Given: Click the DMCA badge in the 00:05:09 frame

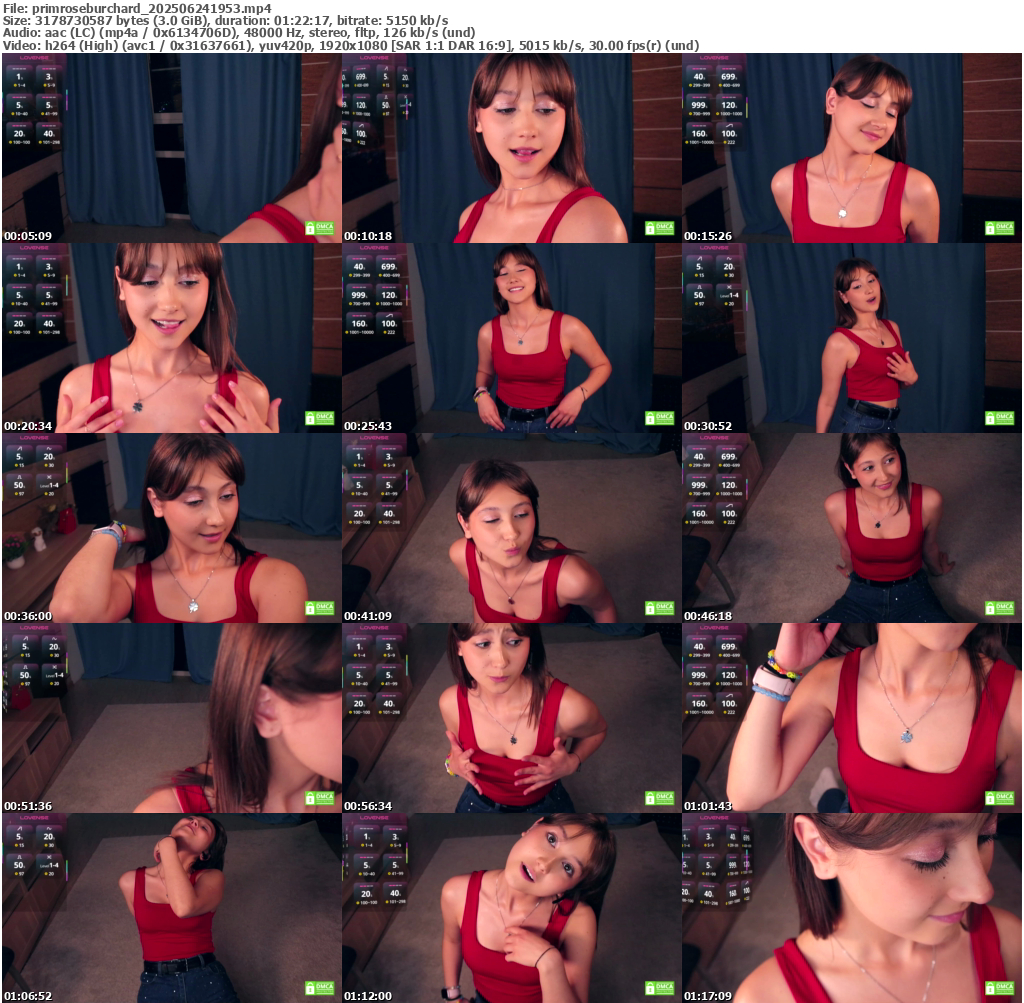Looking at the screenshot, I should coord(320,228).
